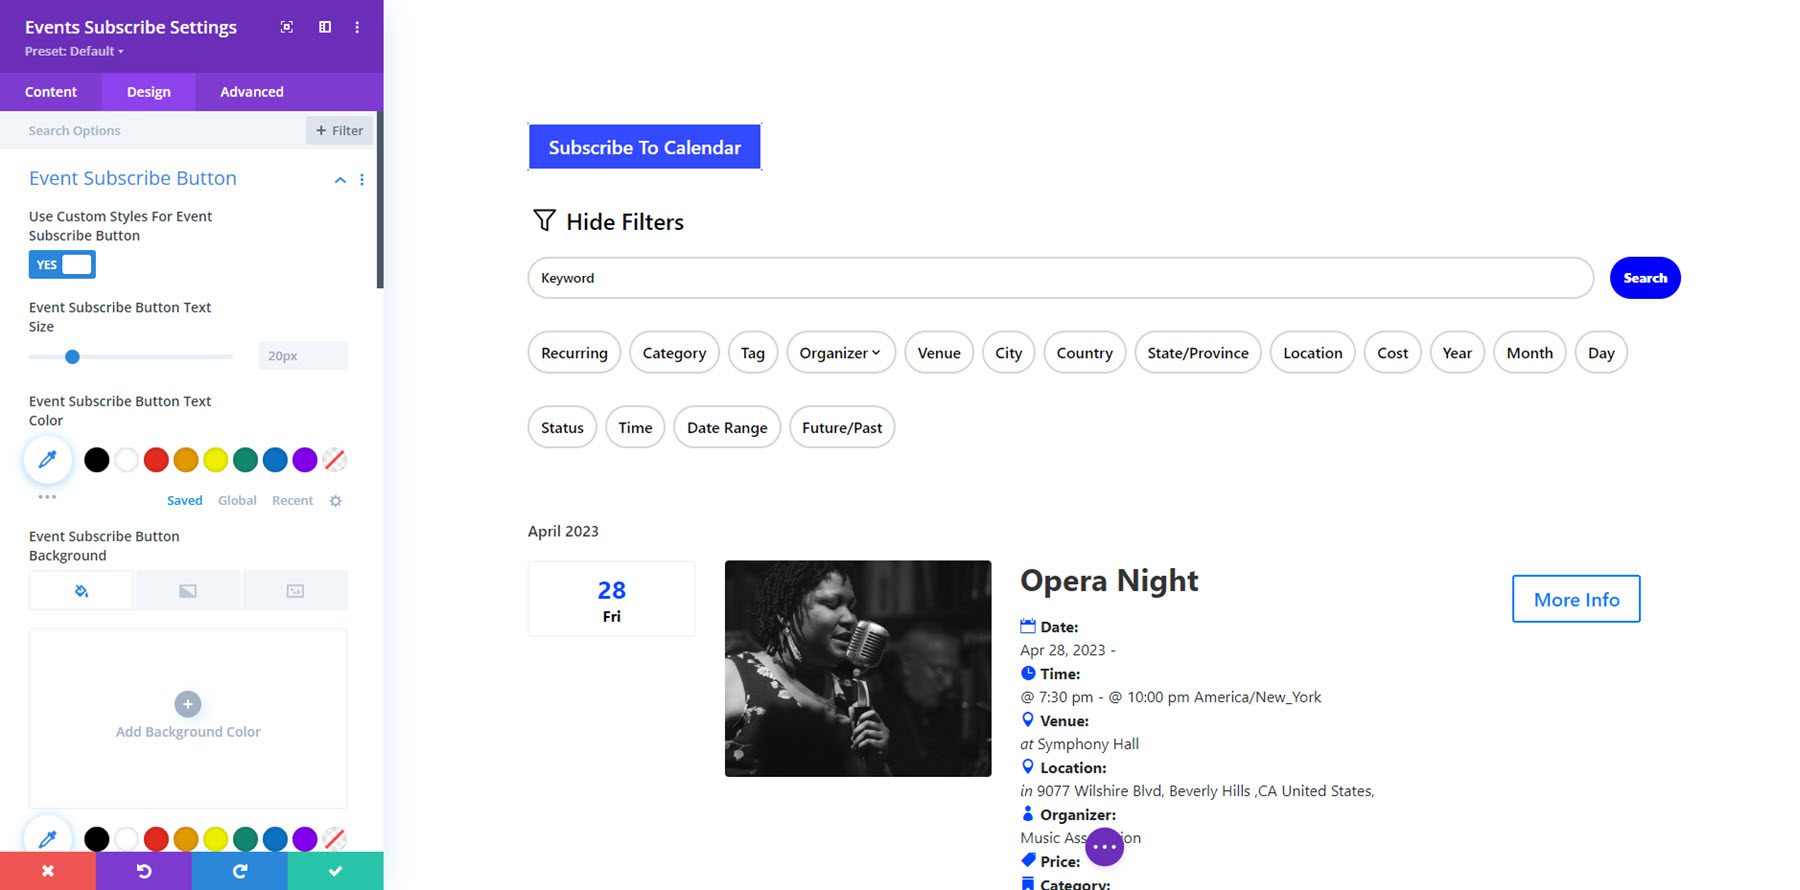Select green swatch for button text color

click(245, 460)
